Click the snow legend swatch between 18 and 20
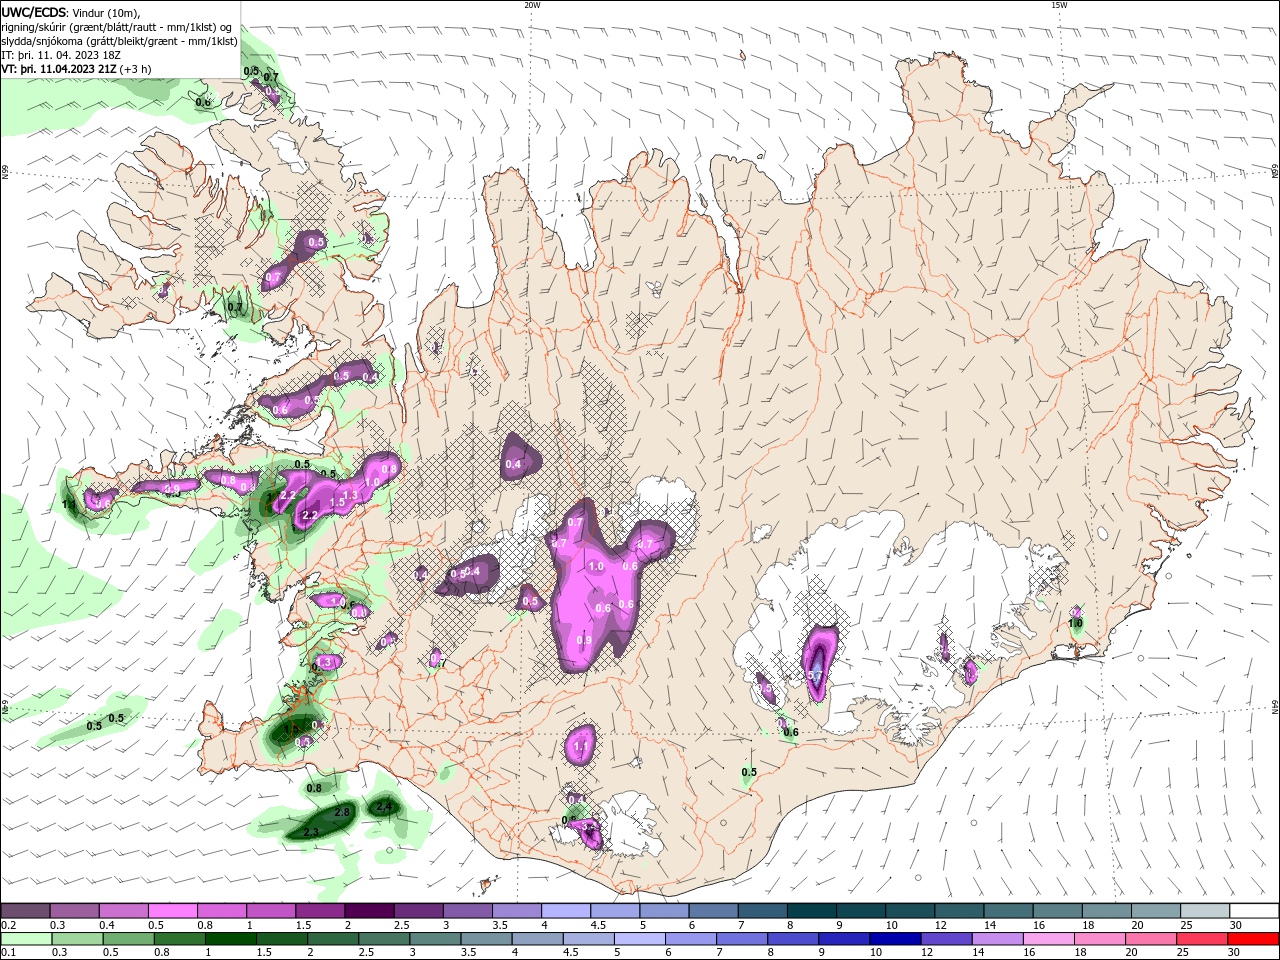1280x960 pixels. (1106, 910)
